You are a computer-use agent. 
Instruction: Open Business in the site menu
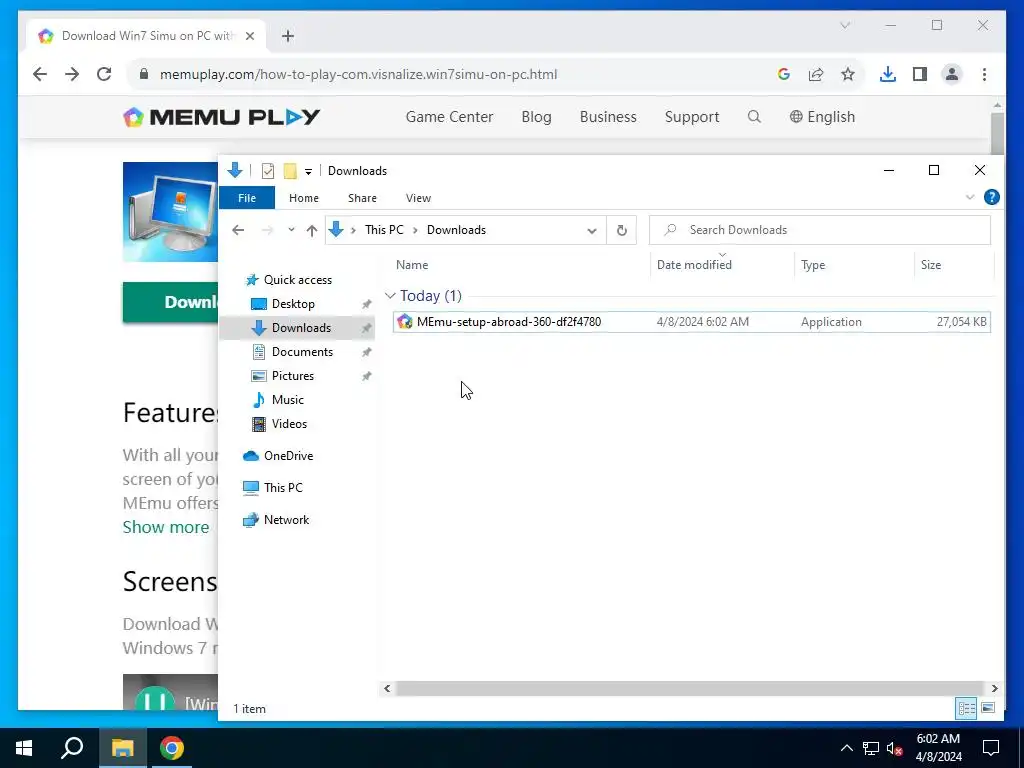608,117
